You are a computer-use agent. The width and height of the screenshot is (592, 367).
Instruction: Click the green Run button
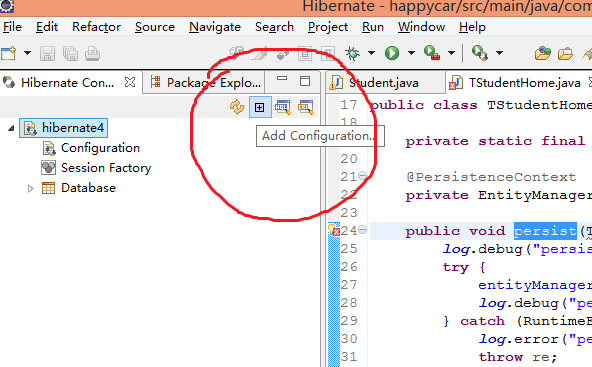tap(392, 53)
